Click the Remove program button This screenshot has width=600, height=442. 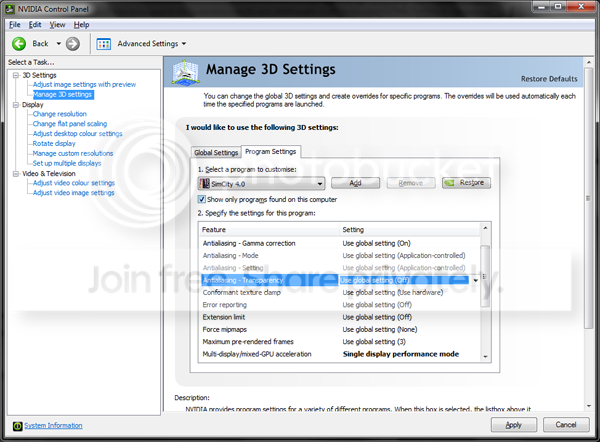pos(411,183)
